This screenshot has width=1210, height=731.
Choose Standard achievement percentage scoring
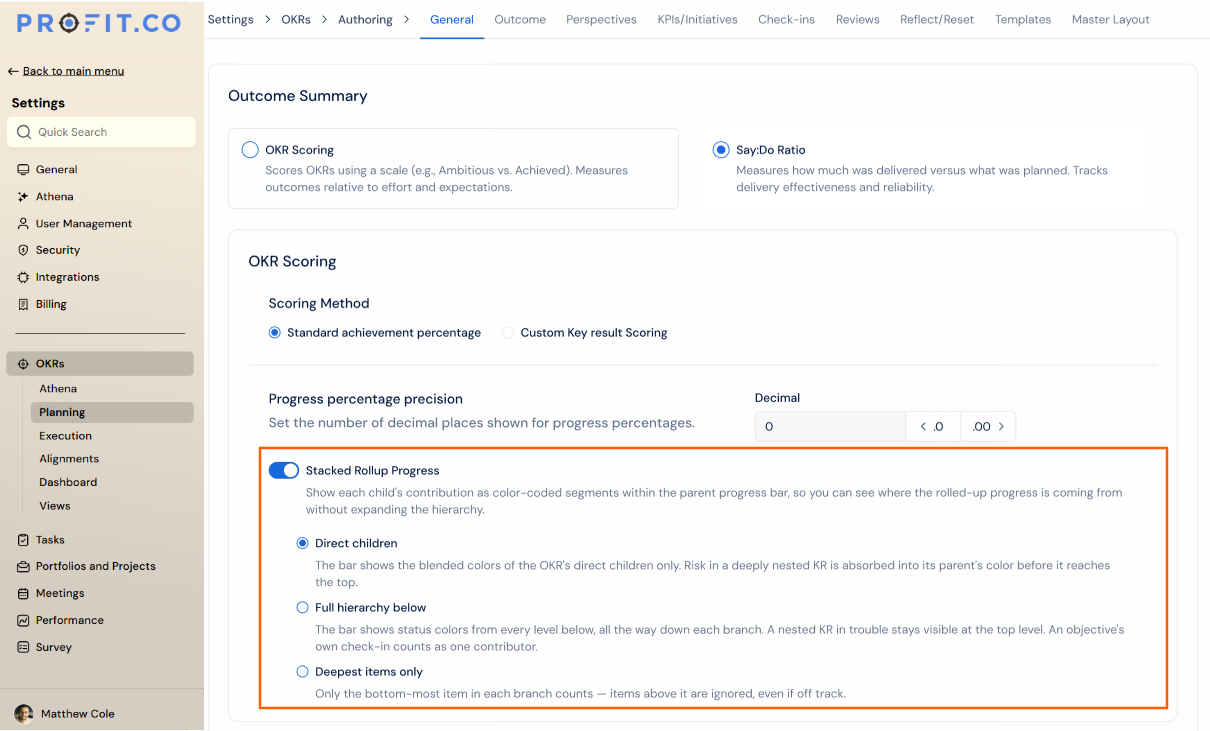(x=275, y=333)
